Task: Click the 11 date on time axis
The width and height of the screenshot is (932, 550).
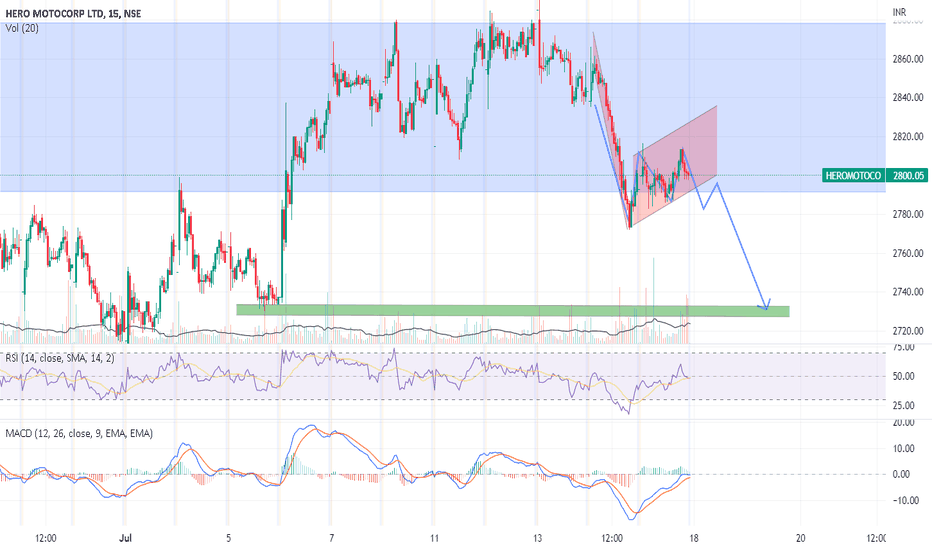Action: [434, 538]
